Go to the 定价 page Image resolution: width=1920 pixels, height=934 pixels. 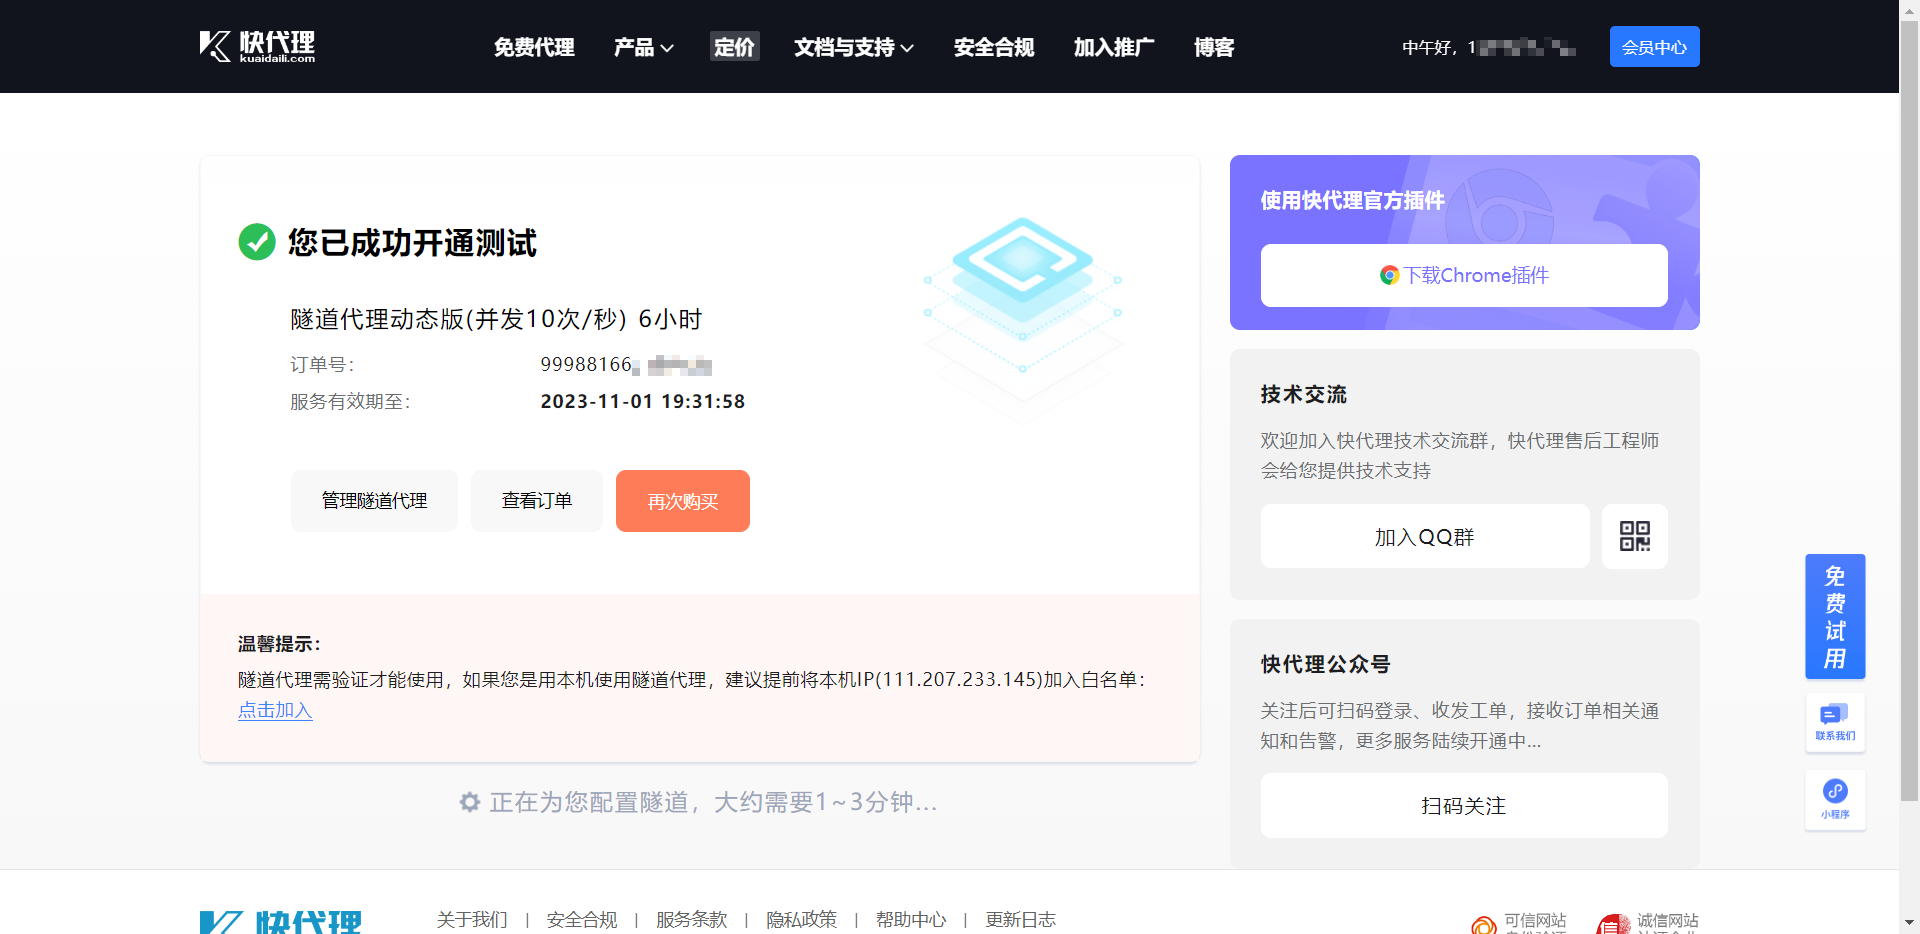[x=734, y=47]
